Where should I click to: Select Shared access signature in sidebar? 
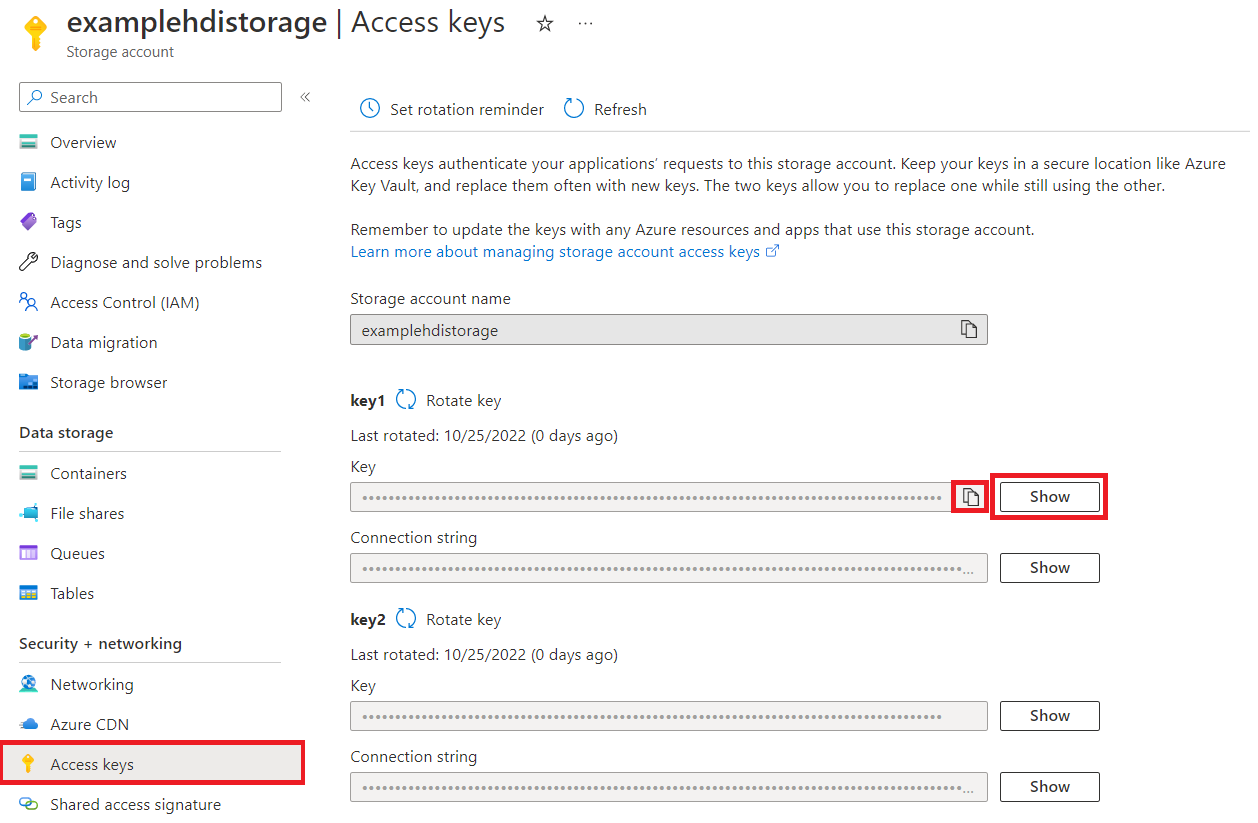(x=135, y=805)
